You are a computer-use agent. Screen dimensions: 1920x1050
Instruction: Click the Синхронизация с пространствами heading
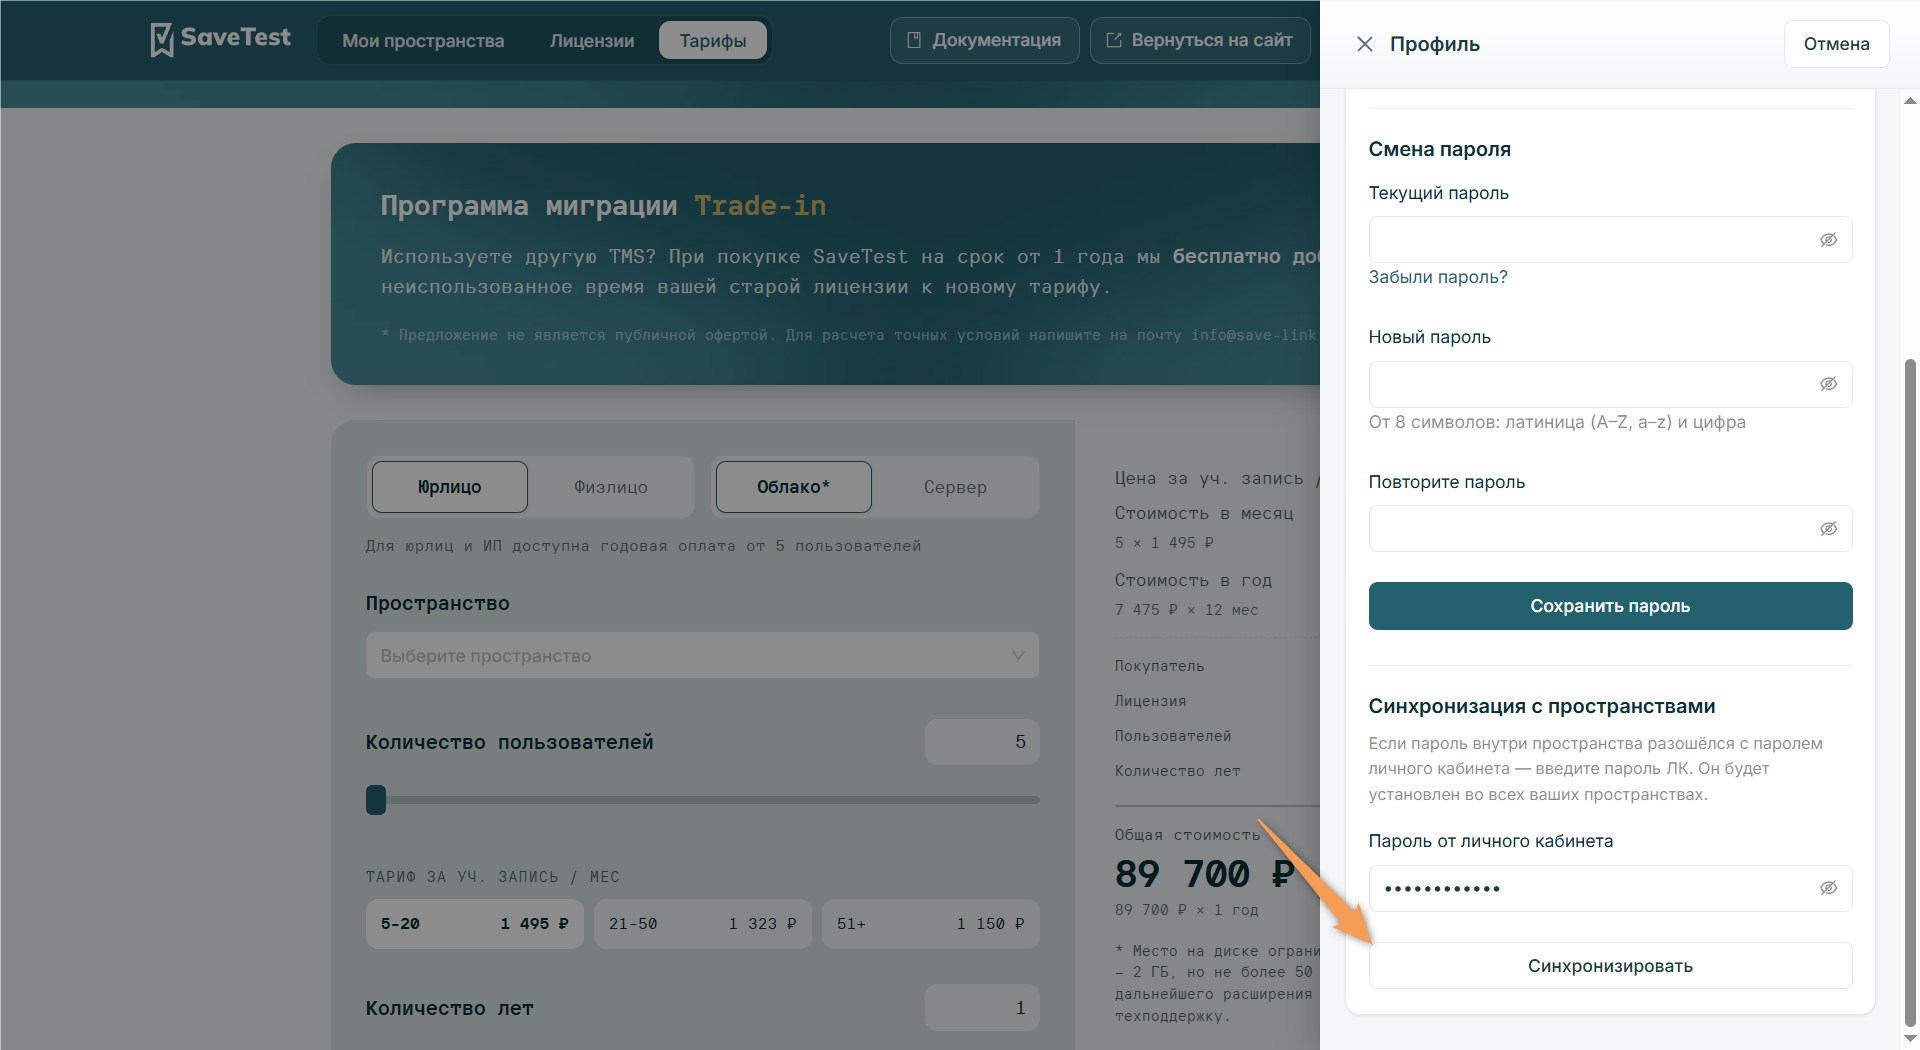click(x=1541, y=706)
